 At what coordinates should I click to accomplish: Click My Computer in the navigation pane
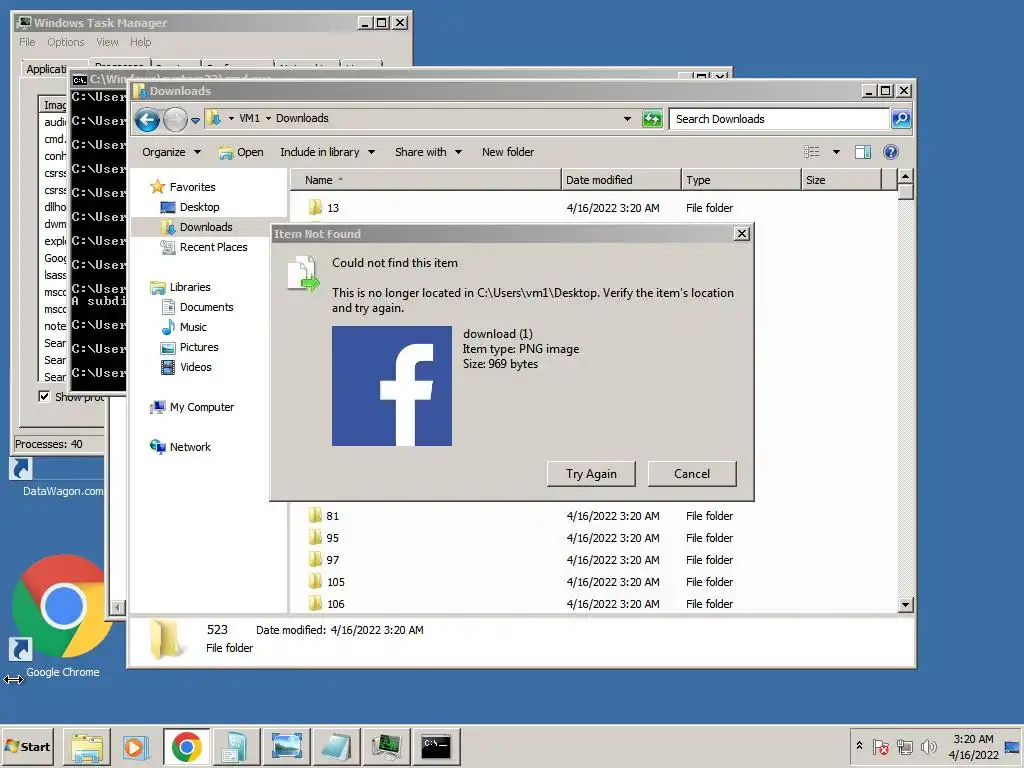[x=201, y=407]
